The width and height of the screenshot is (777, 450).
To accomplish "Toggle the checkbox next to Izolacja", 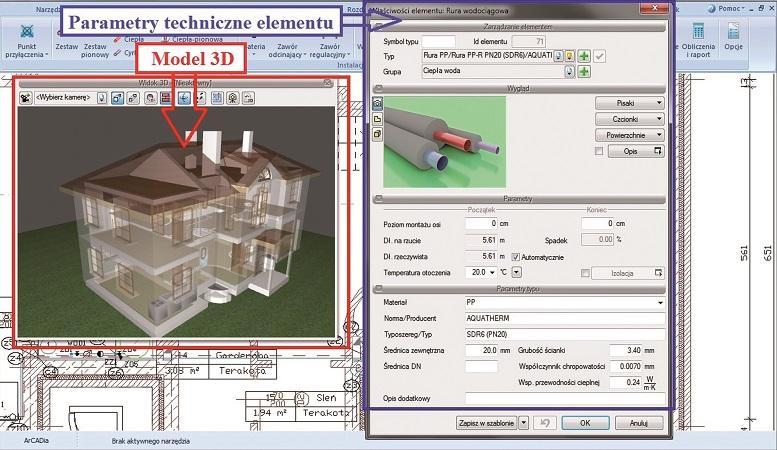I will [x=585, y=273].
